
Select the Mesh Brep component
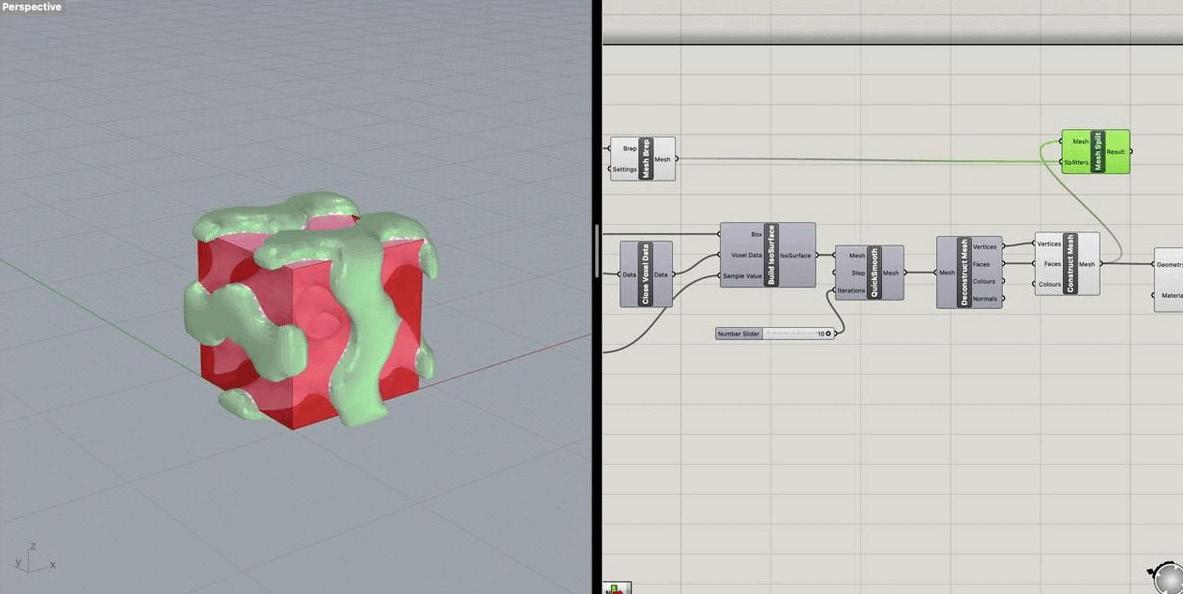pos(645,159)
